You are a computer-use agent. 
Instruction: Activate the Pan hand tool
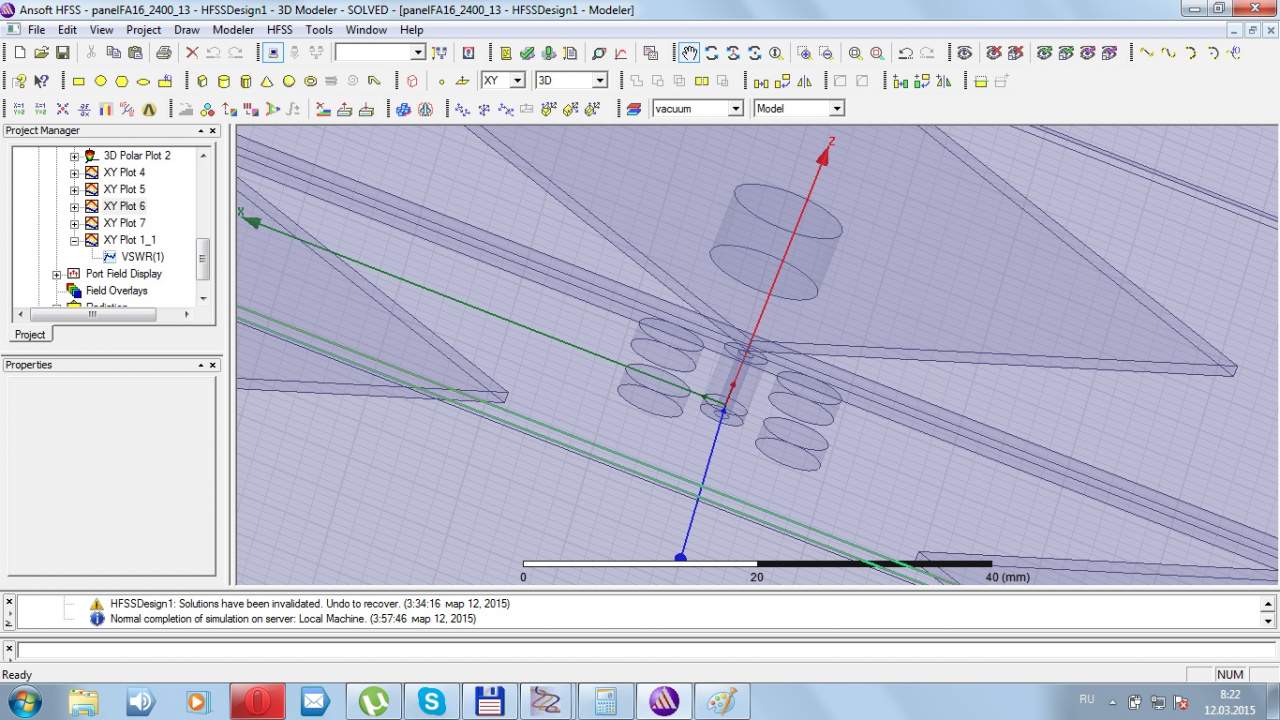(690, 53)
